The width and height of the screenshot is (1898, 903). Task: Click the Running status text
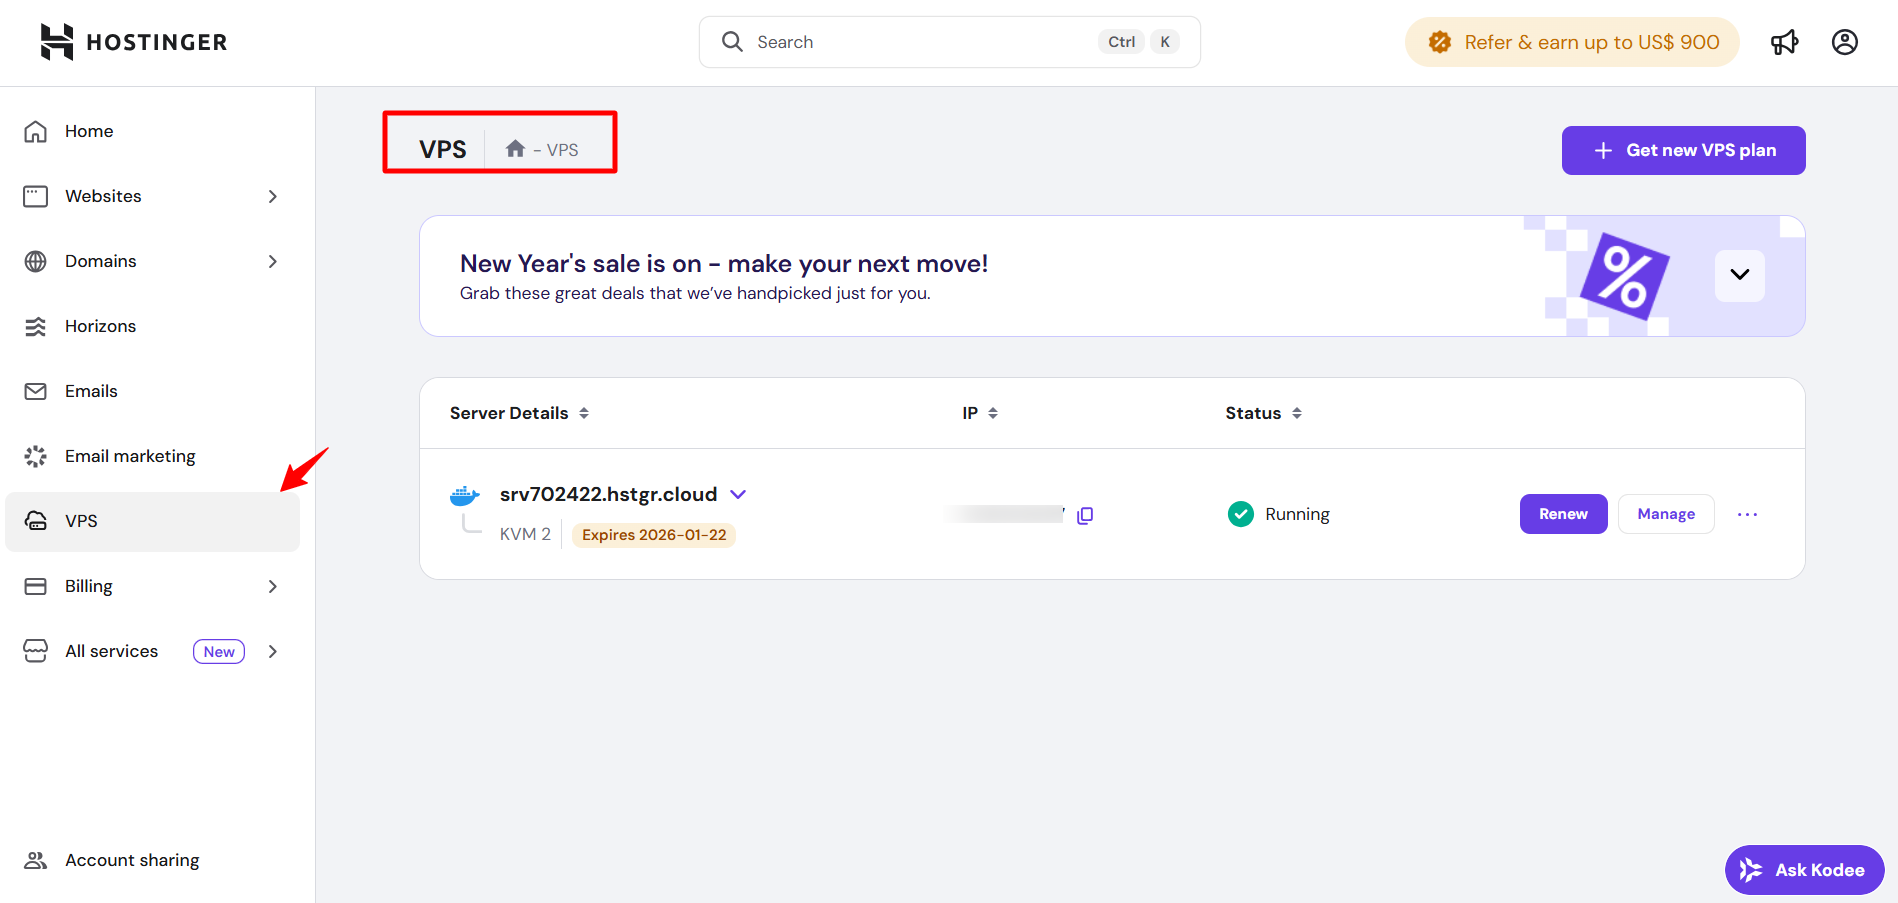click(x=1297, y=514)
